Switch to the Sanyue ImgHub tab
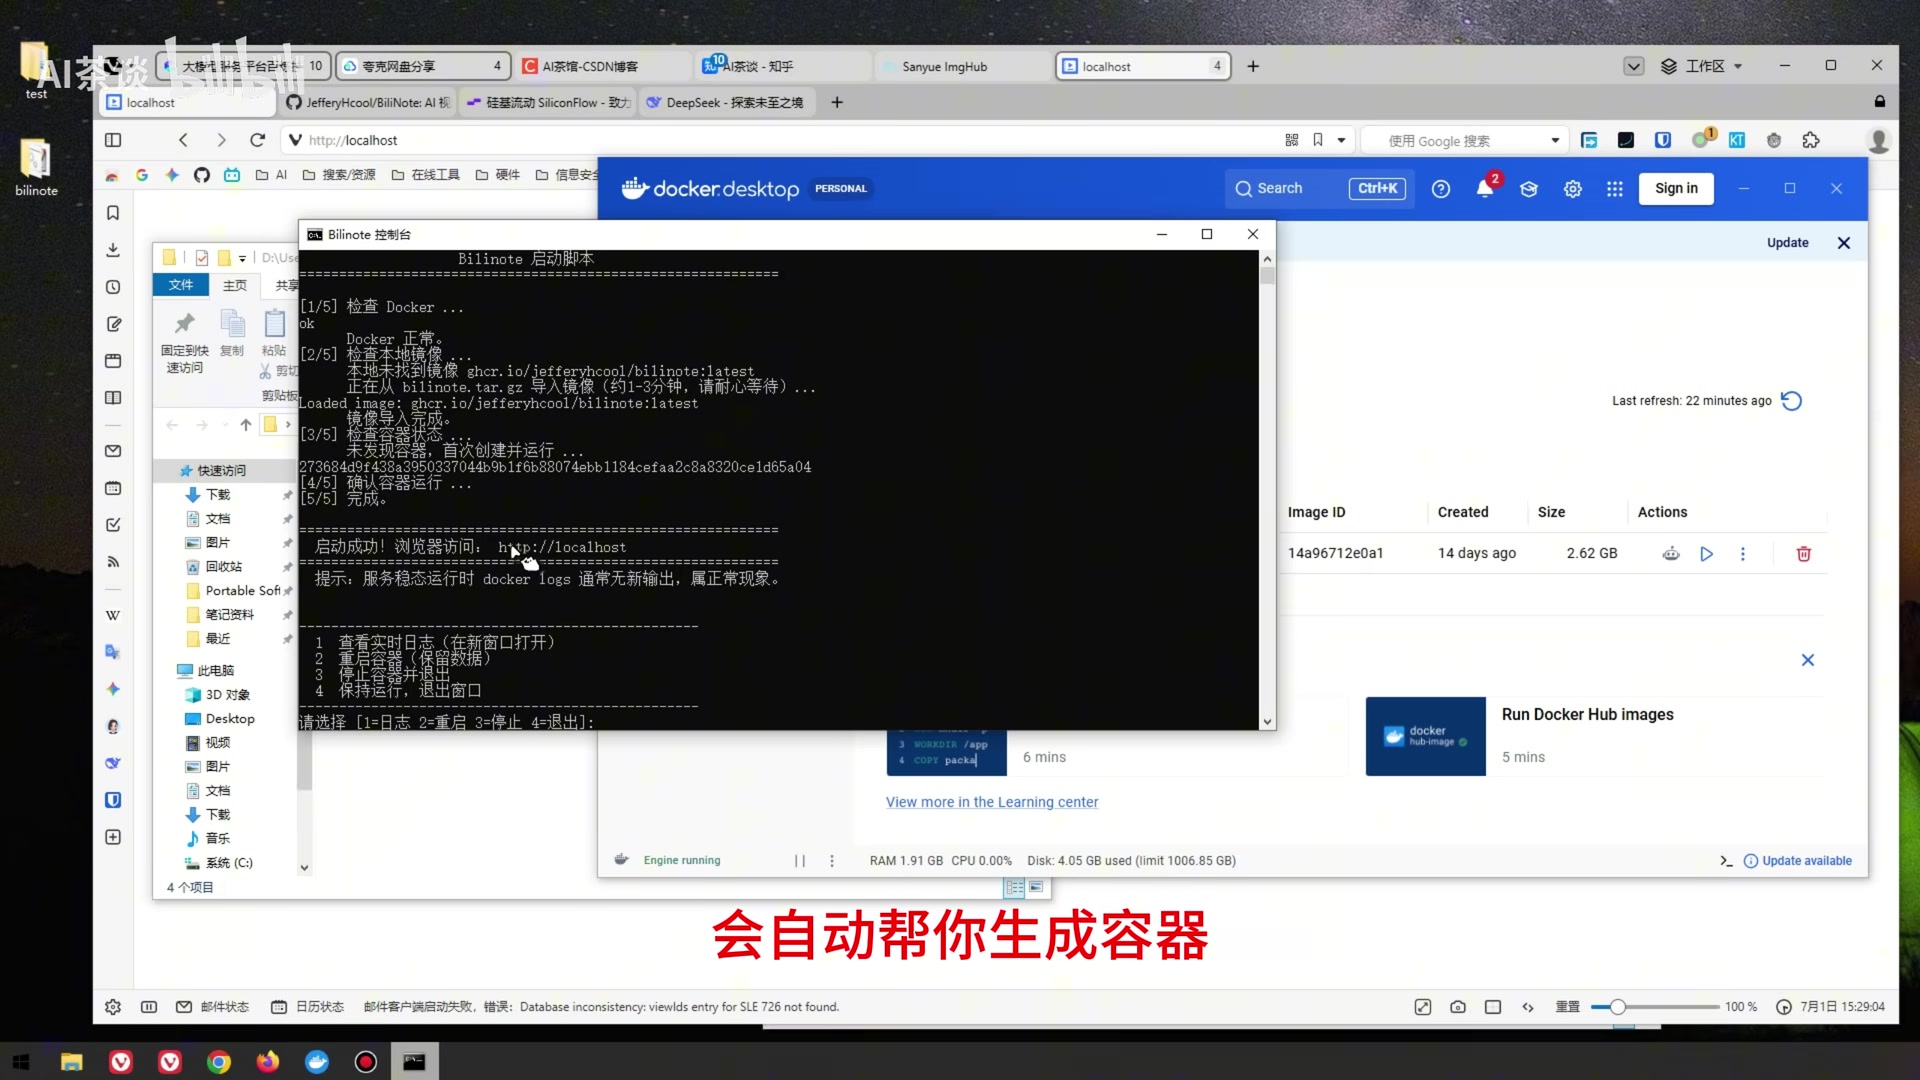 963,67
